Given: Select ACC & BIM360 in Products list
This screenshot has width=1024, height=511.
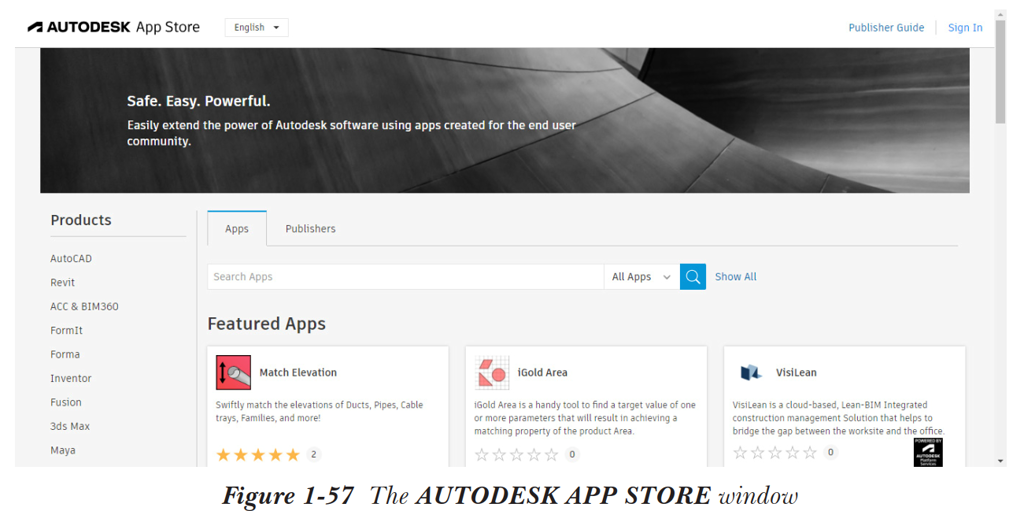Looking at the screenshot, I should coord(84,306).
